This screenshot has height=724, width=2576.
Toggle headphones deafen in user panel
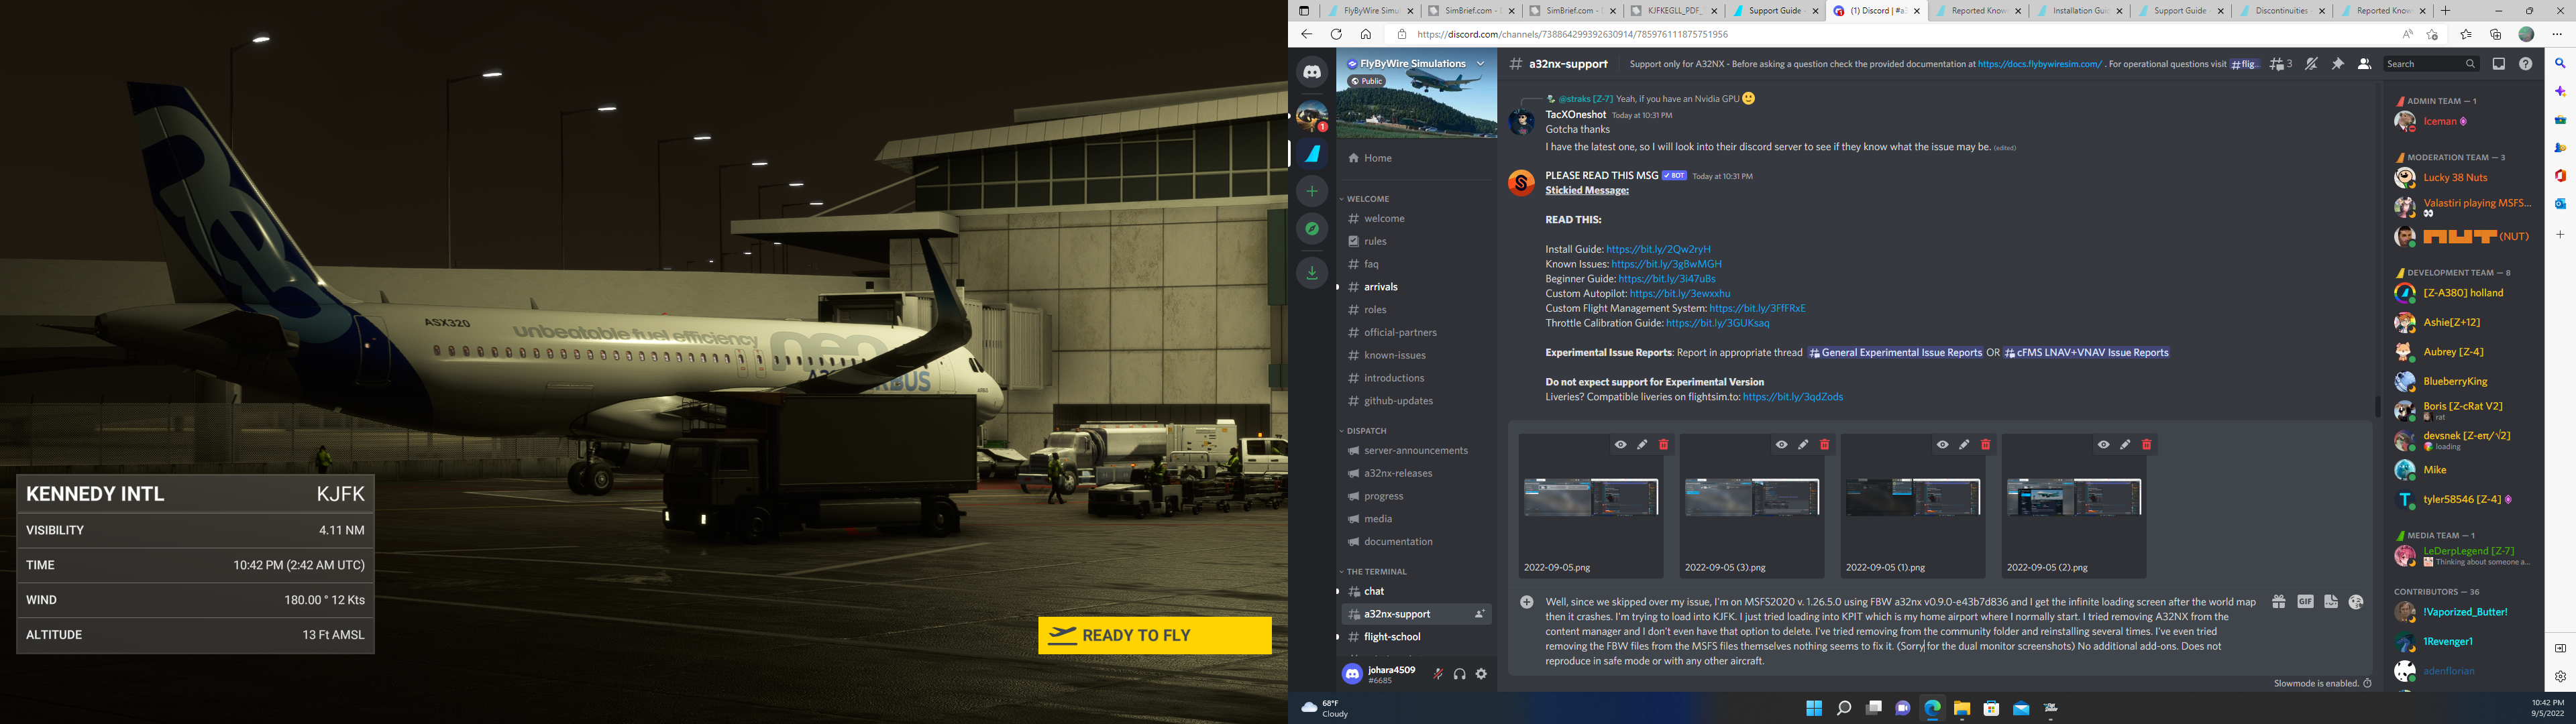(1460, 674)
